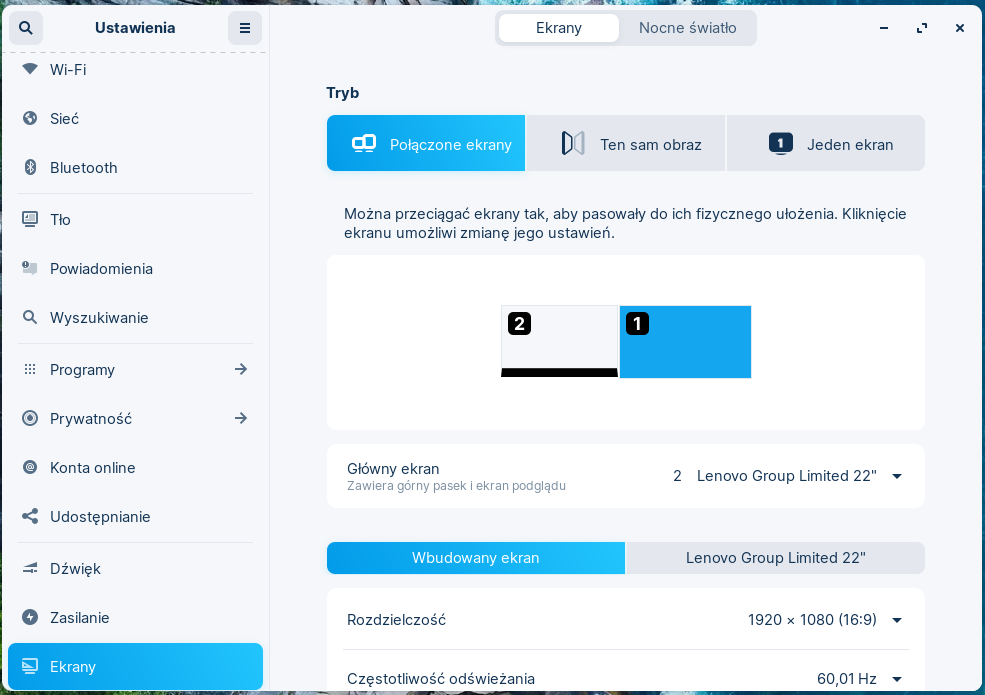Select Jeden ekran display mode
985x695 pixels.
(x=825, y=143)
